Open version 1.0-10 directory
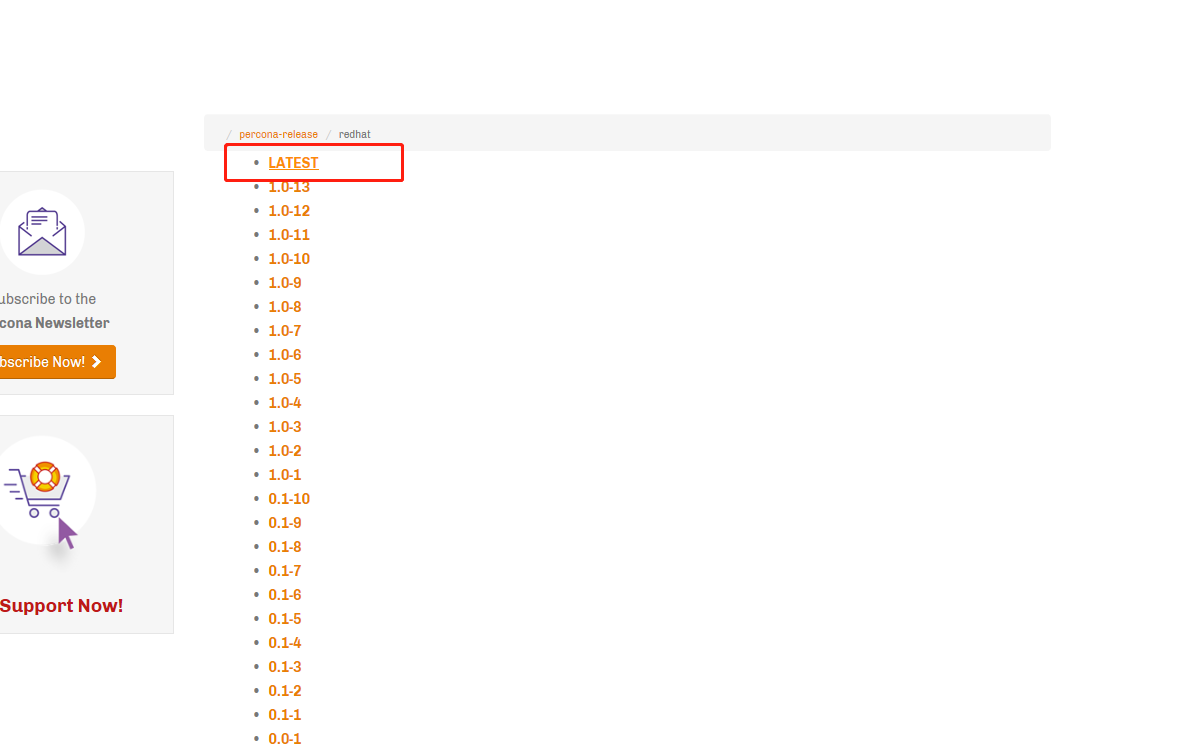The height and width of the screenshot is (747, 1203). 289,259
